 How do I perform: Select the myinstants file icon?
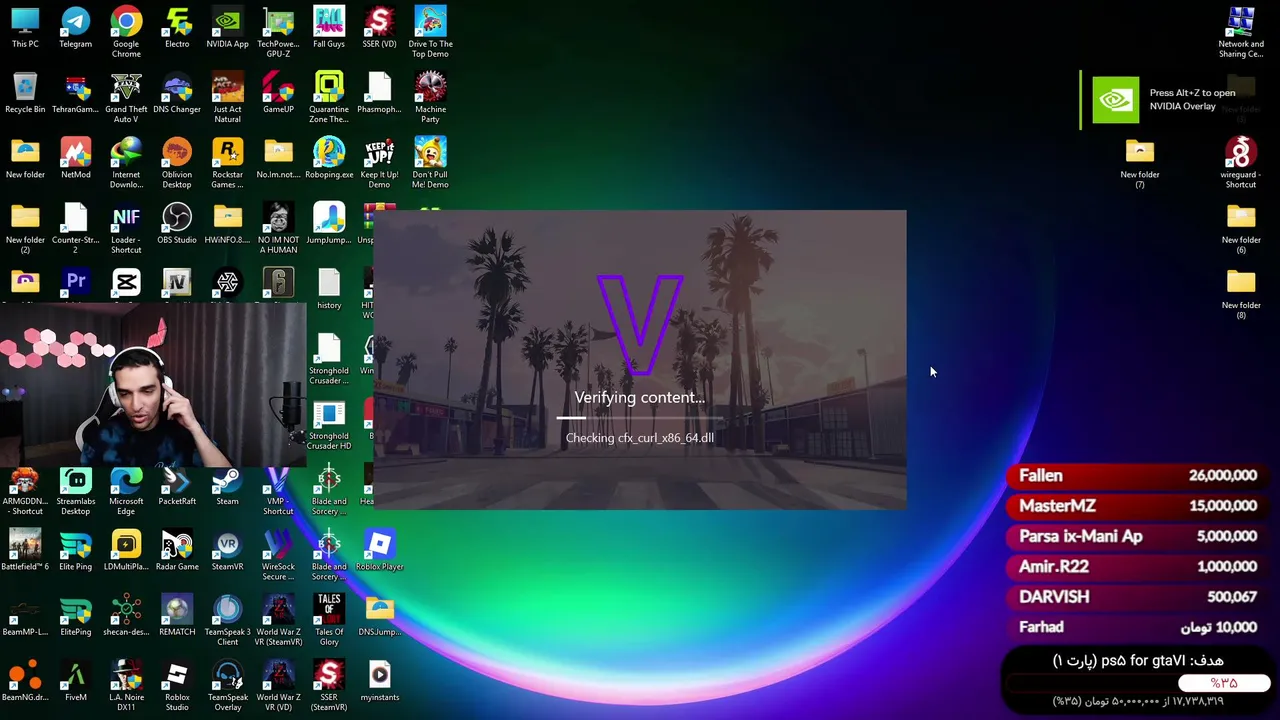tap(379, 680)
